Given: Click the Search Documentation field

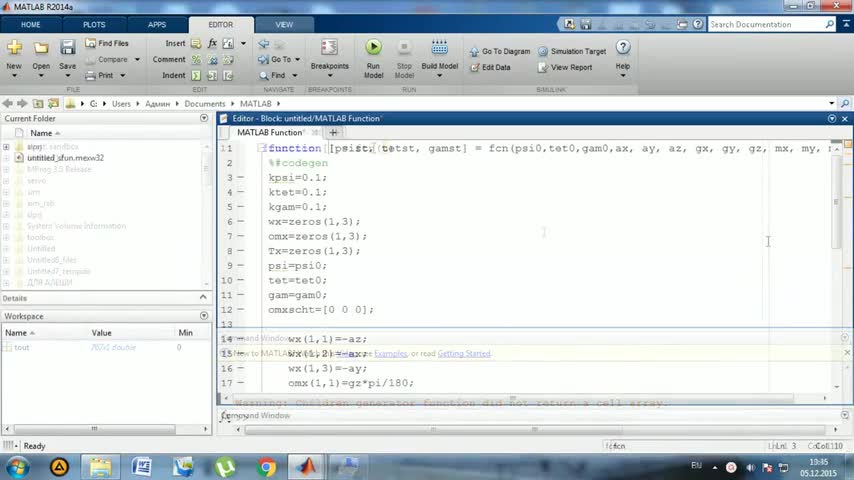Looking at the screenshot, I should 765,25.
